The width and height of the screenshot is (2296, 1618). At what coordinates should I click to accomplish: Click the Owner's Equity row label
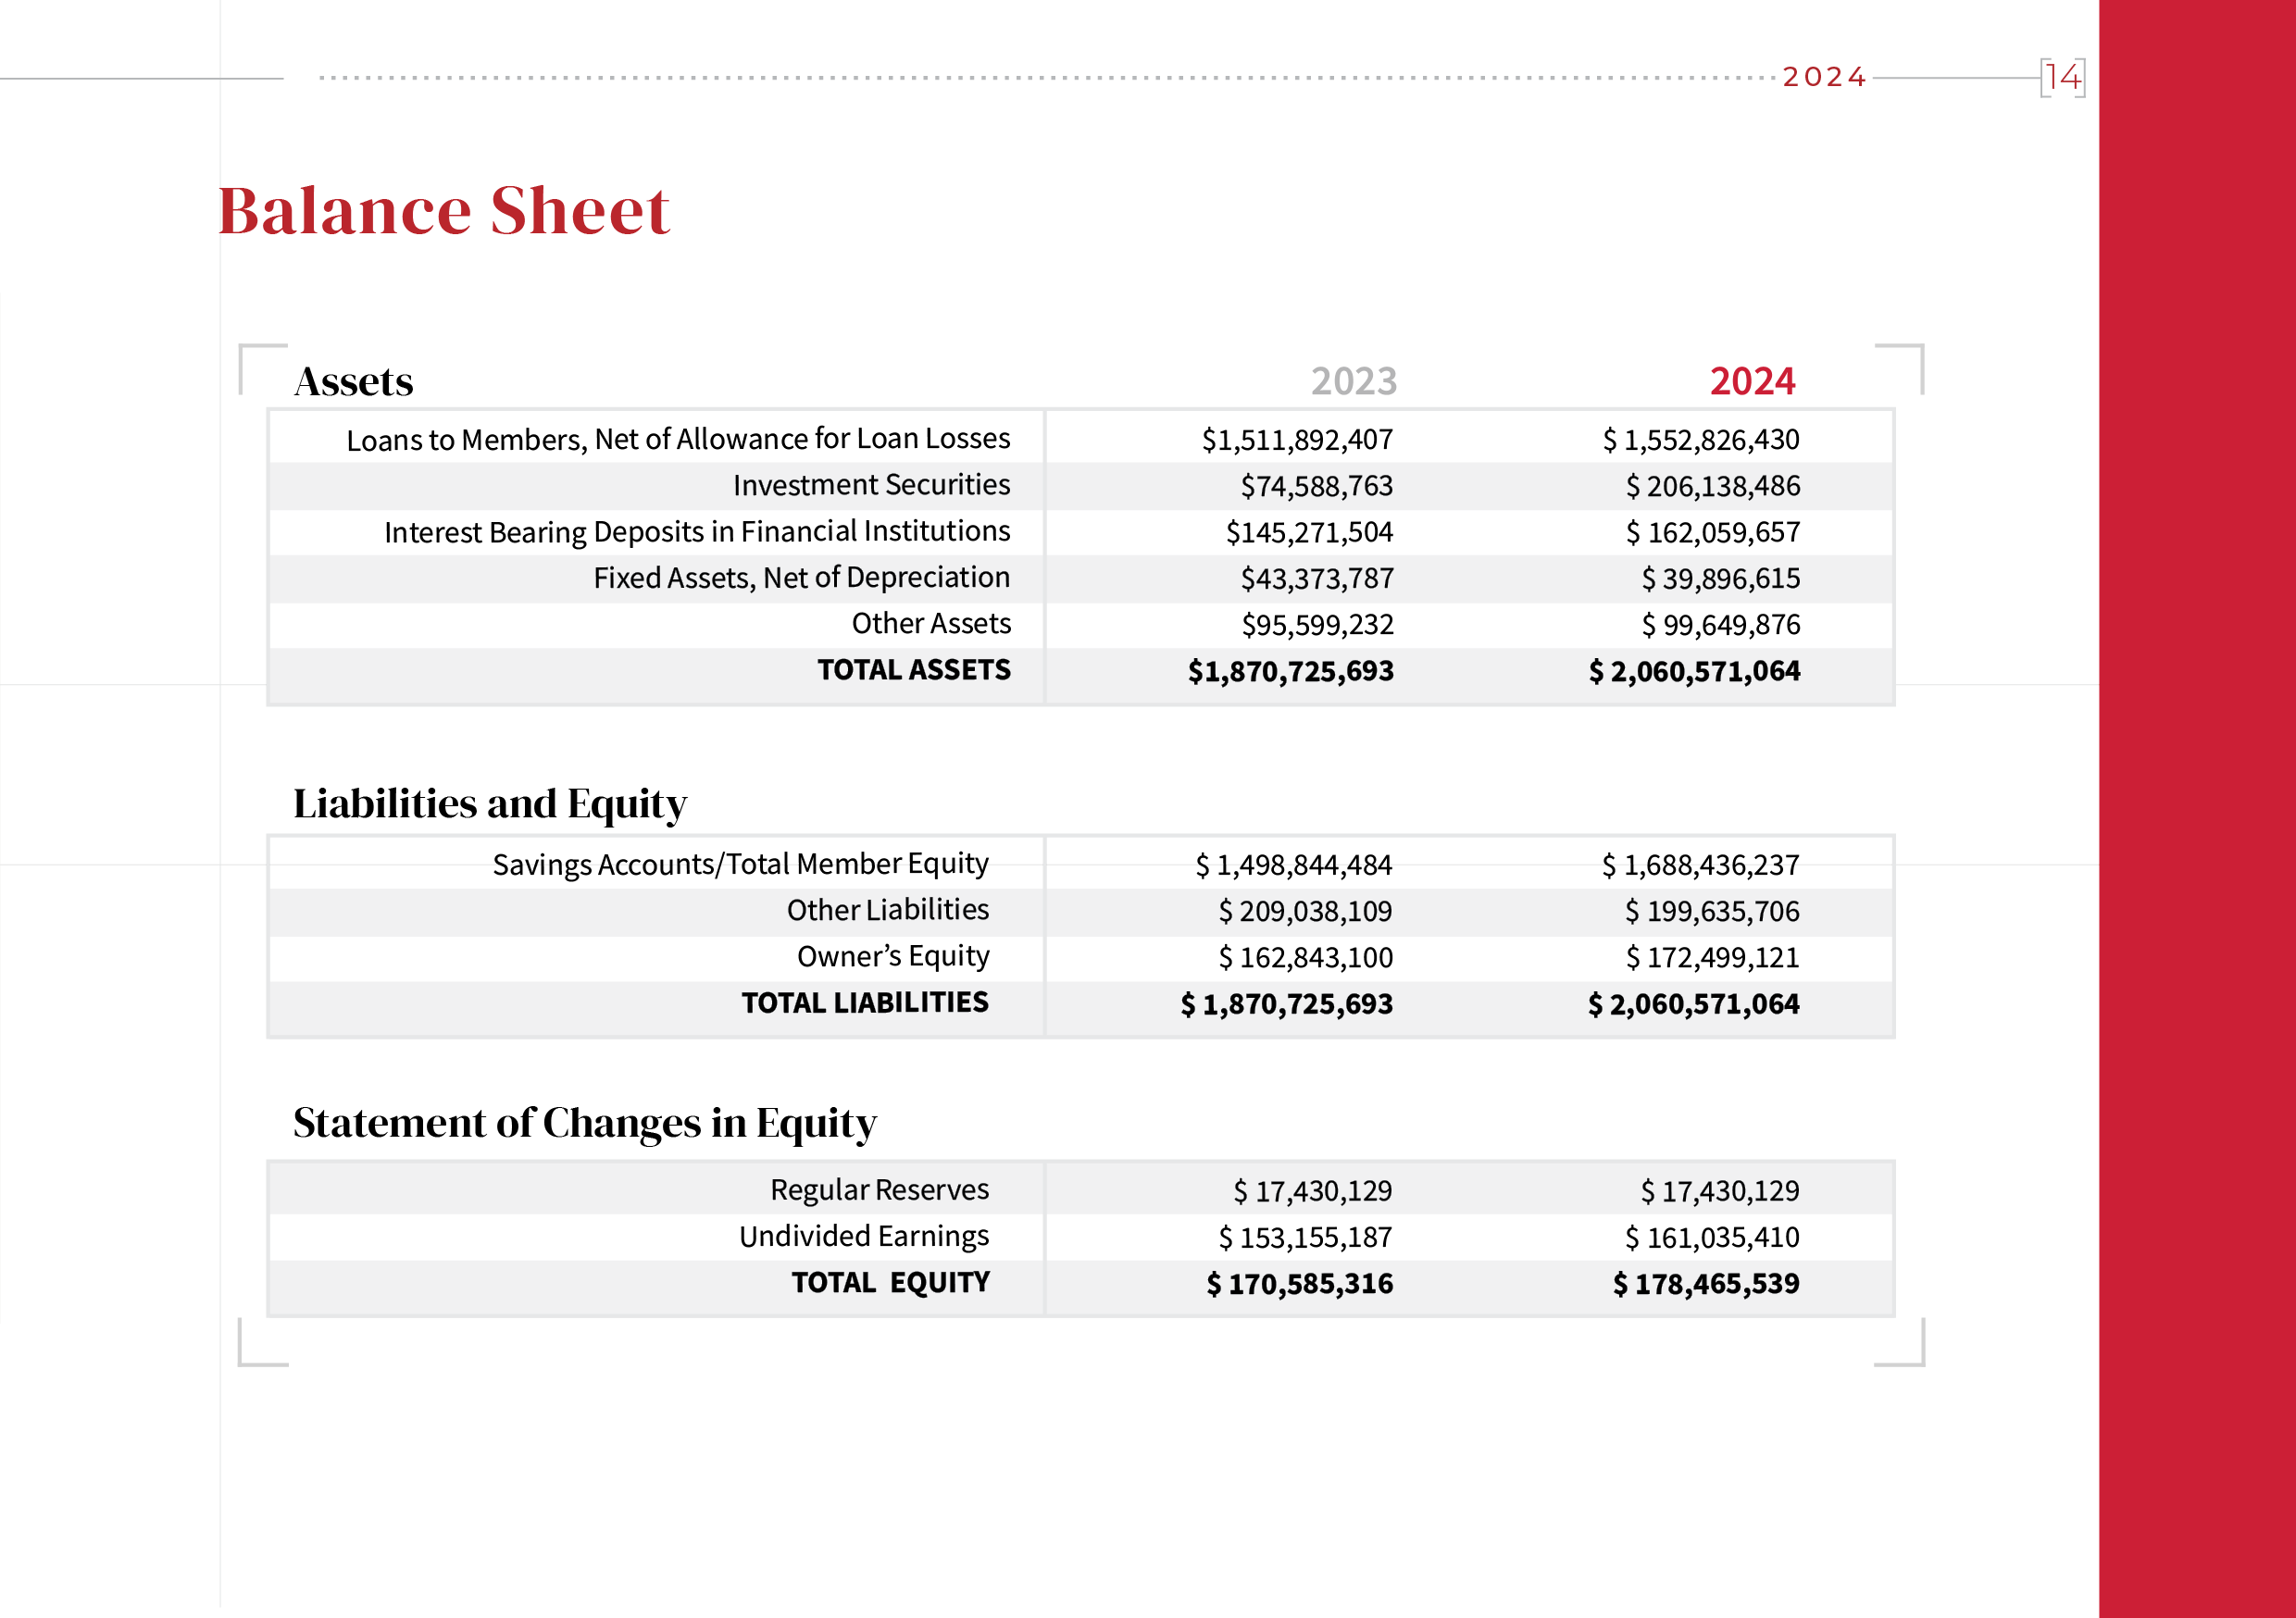[894, 955]
